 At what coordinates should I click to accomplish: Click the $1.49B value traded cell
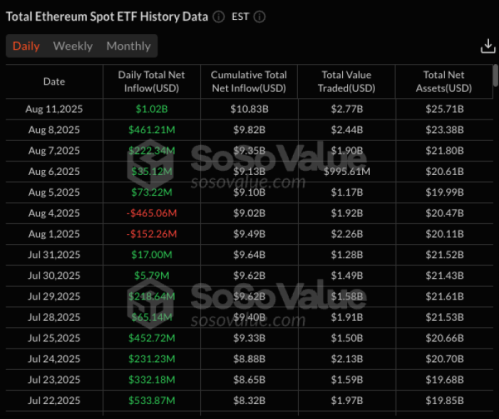347,275
